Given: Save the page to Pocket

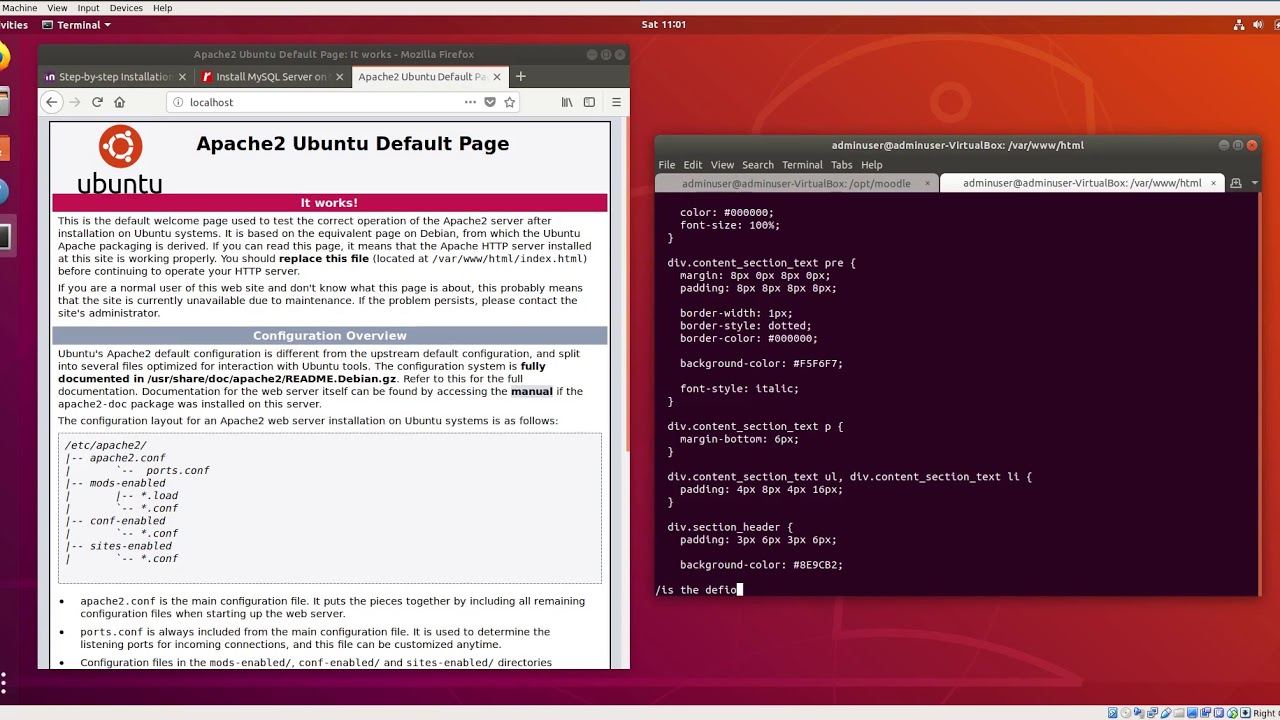Looking at the screenshot, I should (x=489, y=102).
